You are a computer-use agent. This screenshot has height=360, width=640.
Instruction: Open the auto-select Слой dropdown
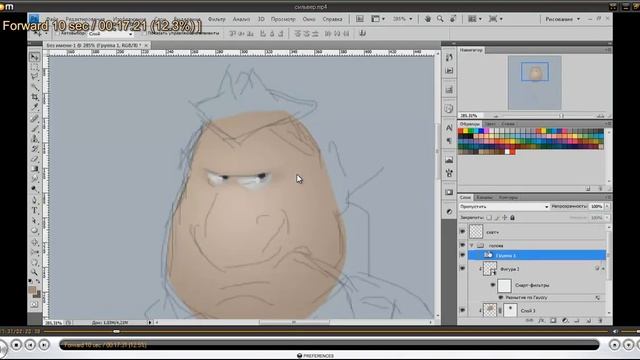pos(111,34)
